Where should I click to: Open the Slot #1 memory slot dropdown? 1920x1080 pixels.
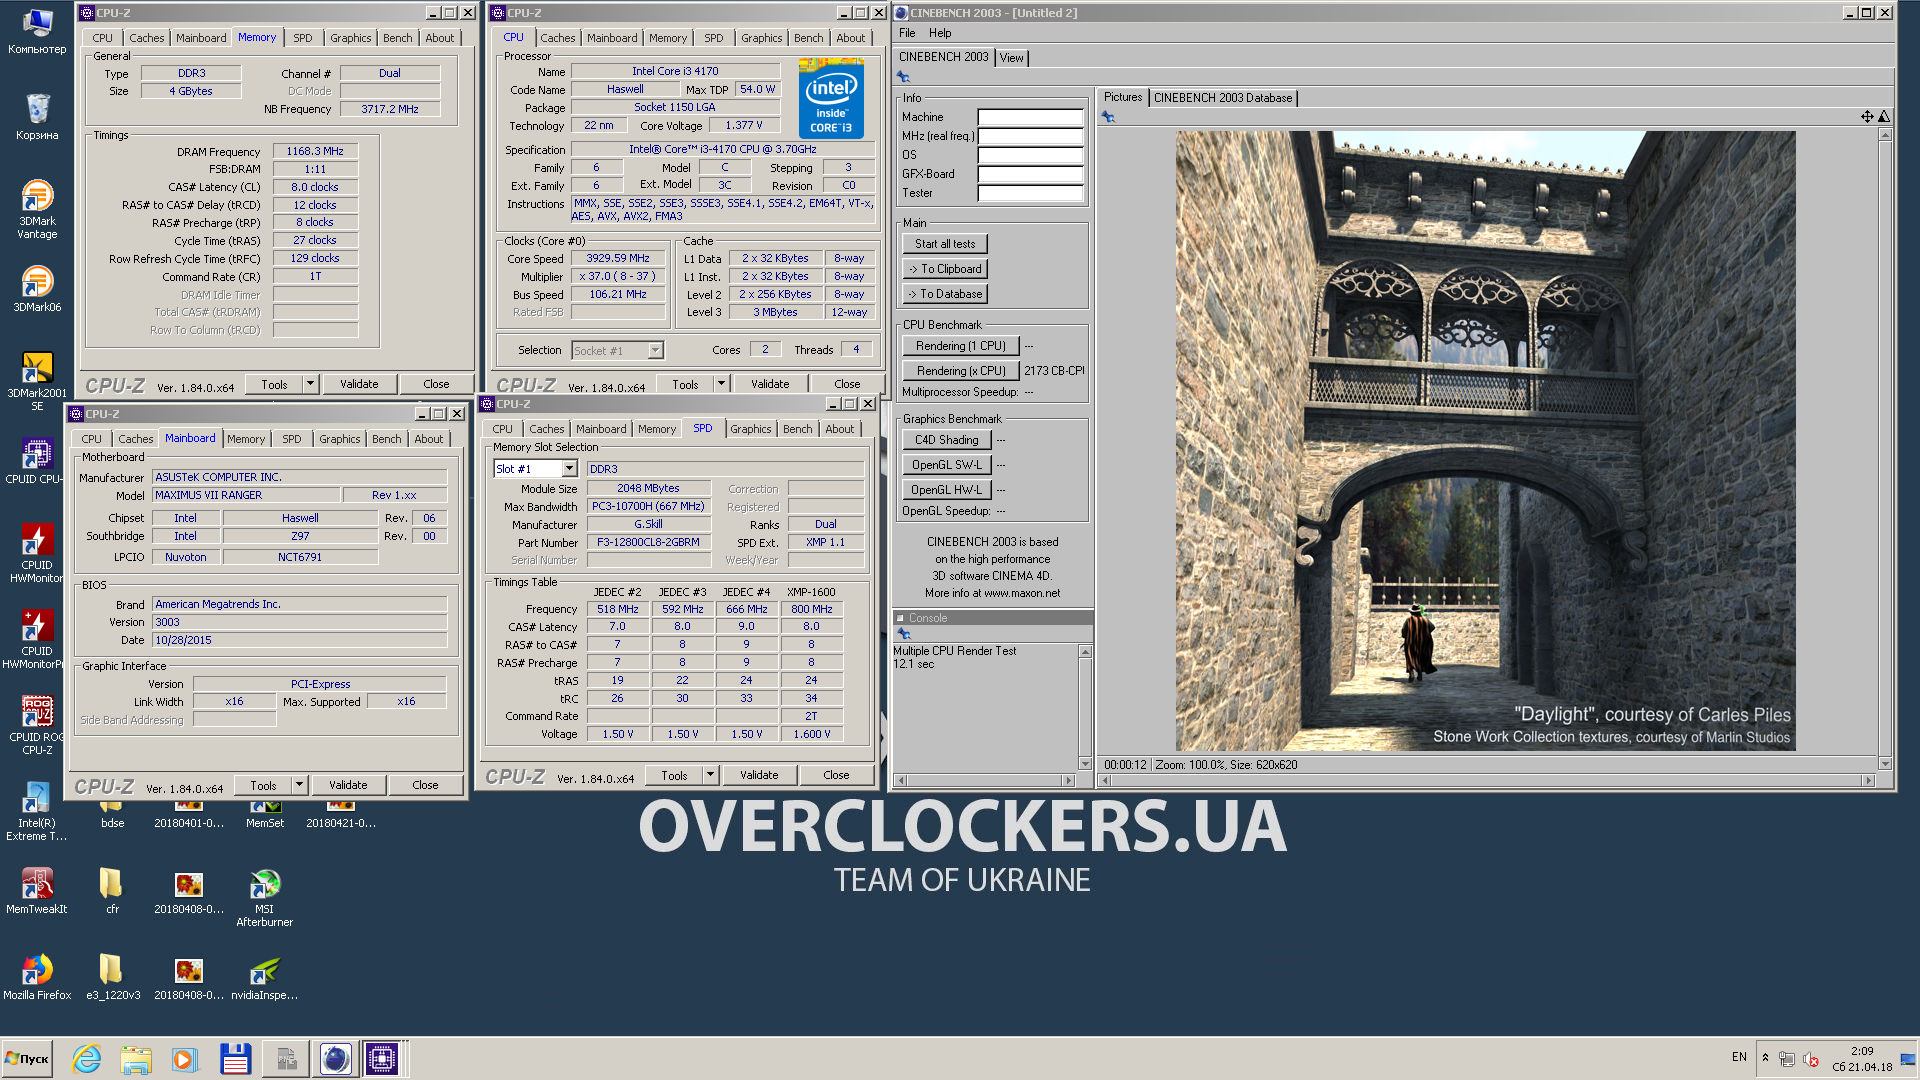[x=569, y=469]
